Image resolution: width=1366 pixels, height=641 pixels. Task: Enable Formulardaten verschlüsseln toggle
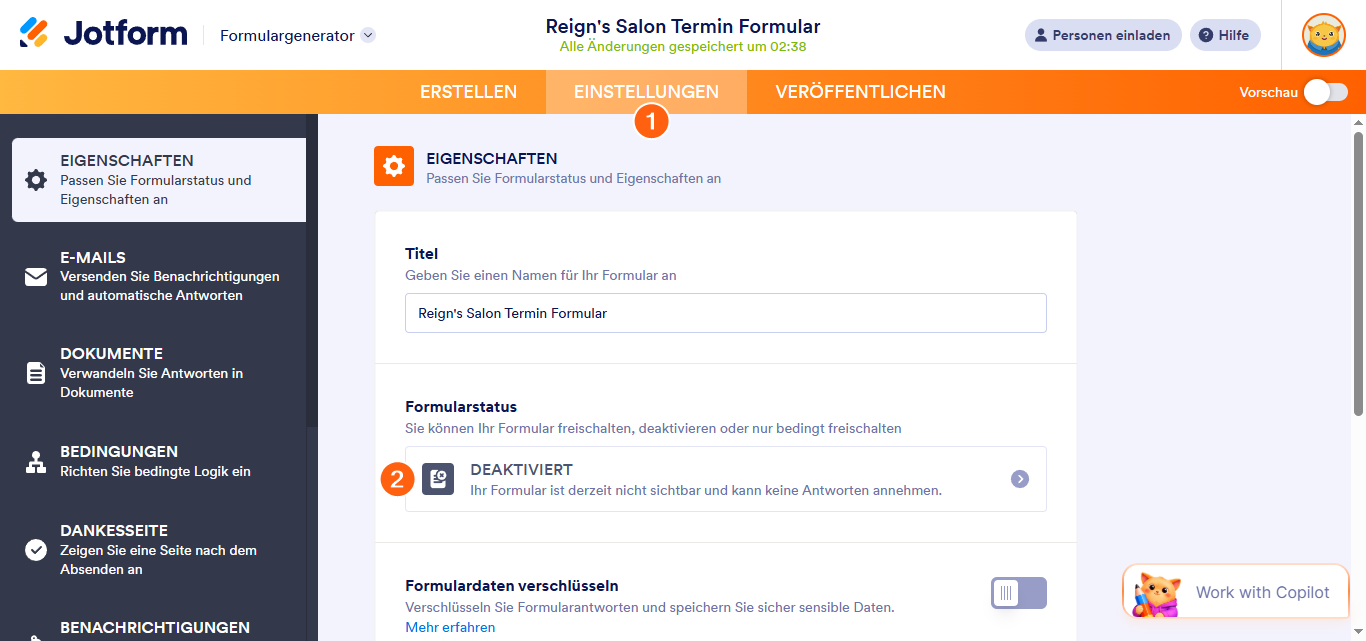[x=1018, y=593]
